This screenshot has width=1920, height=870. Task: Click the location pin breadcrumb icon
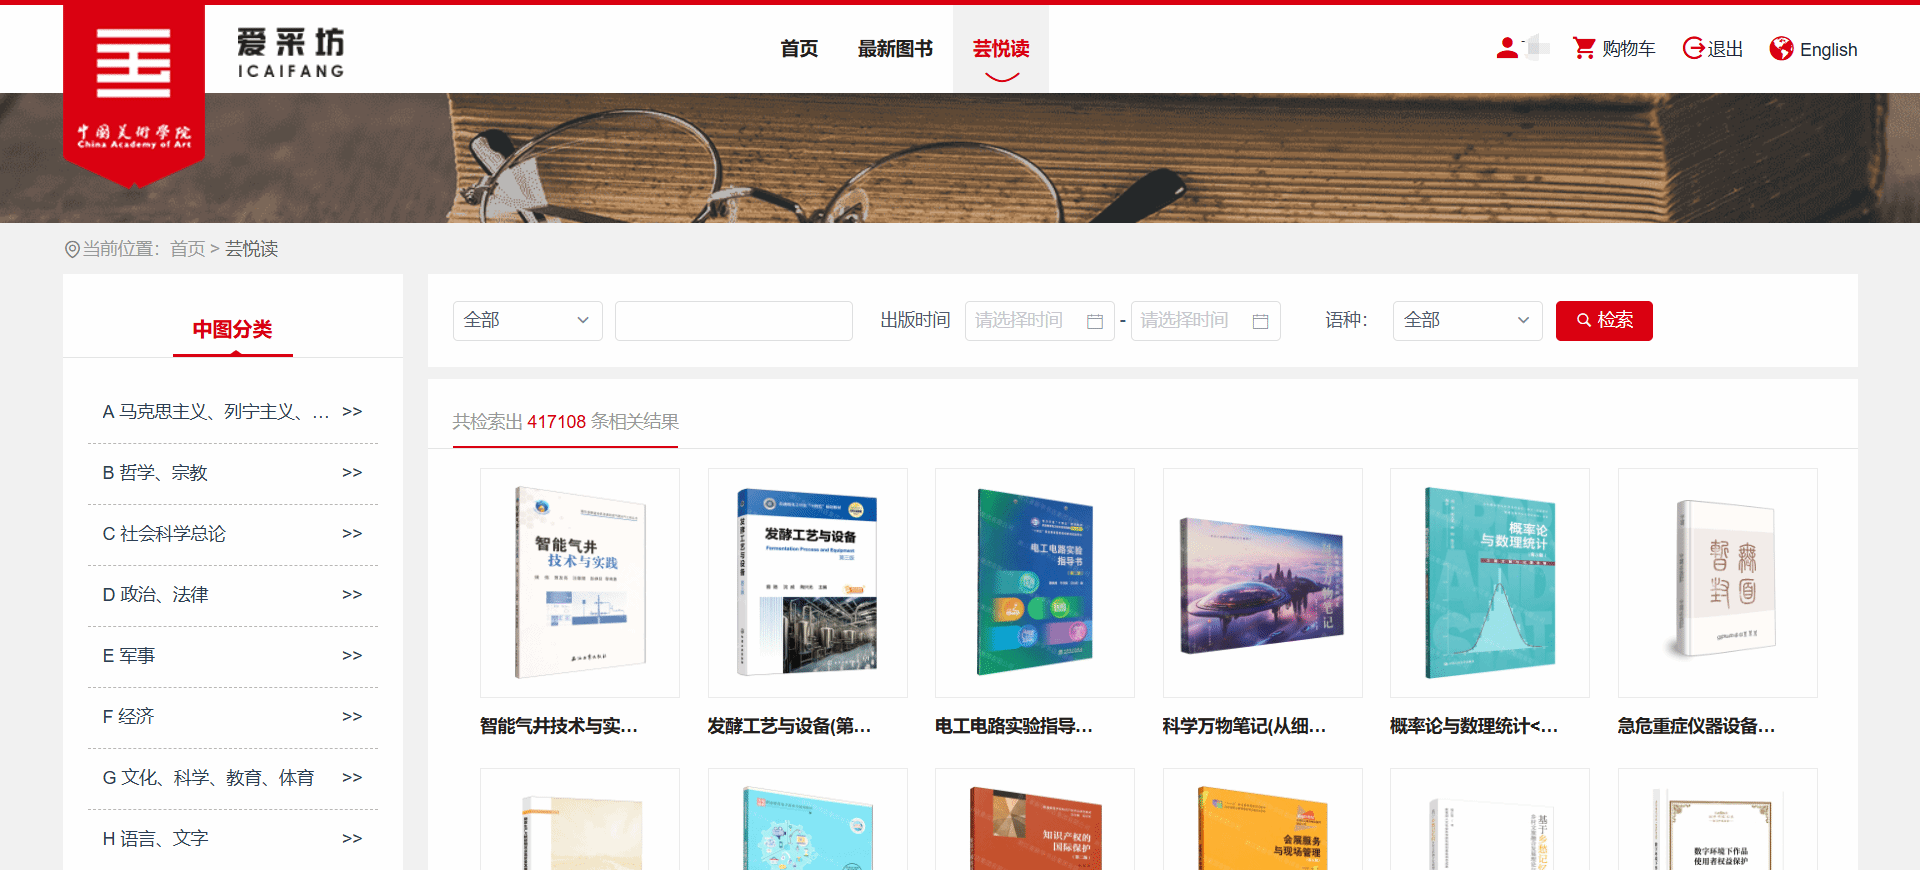72,249
